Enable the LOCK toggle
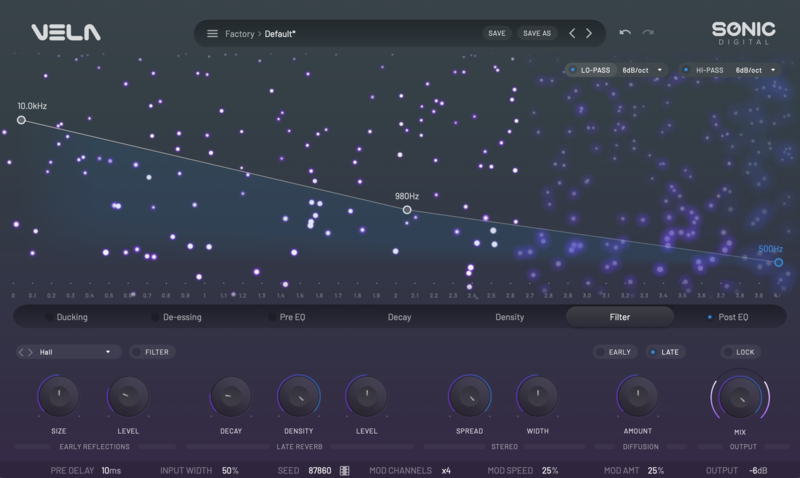Viewport: 800px width, 478px height. coord(740,352)
